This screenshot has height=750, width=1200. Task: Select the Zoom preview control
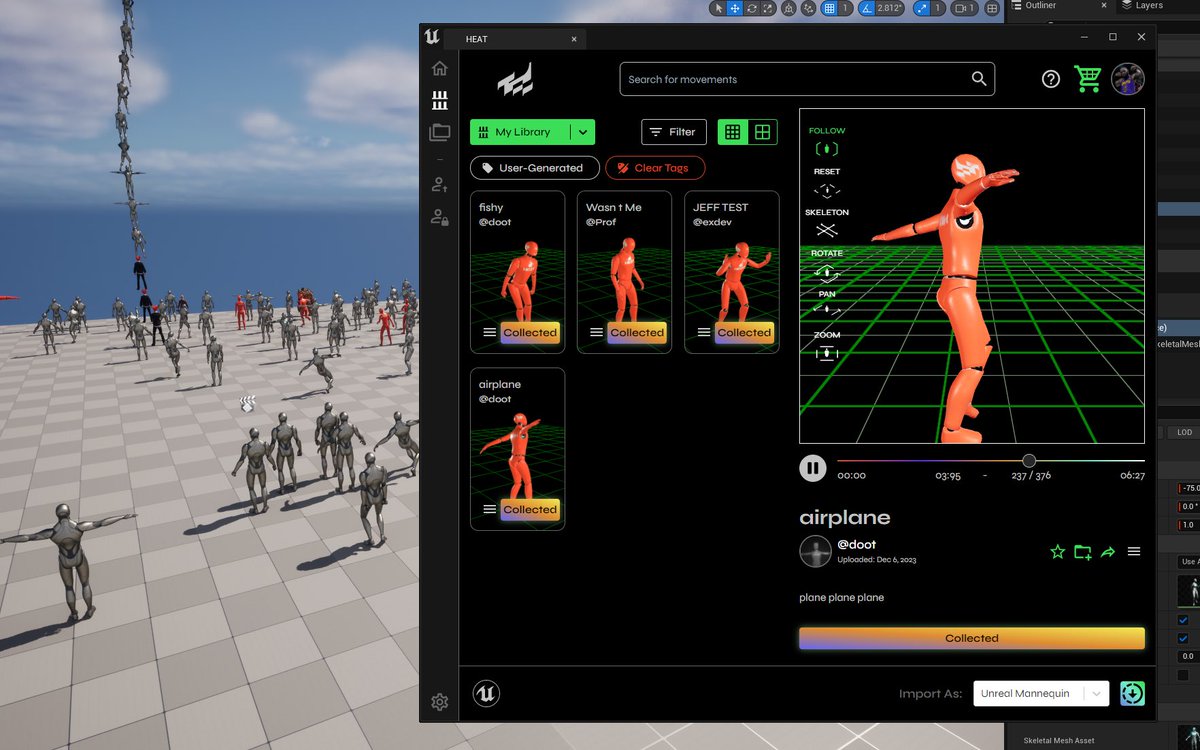coord(827,346)
